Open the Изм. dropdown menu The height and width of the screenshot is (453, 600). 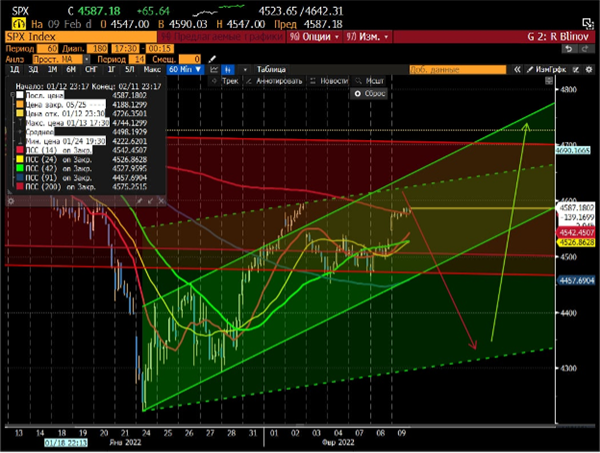click(367, 37)
